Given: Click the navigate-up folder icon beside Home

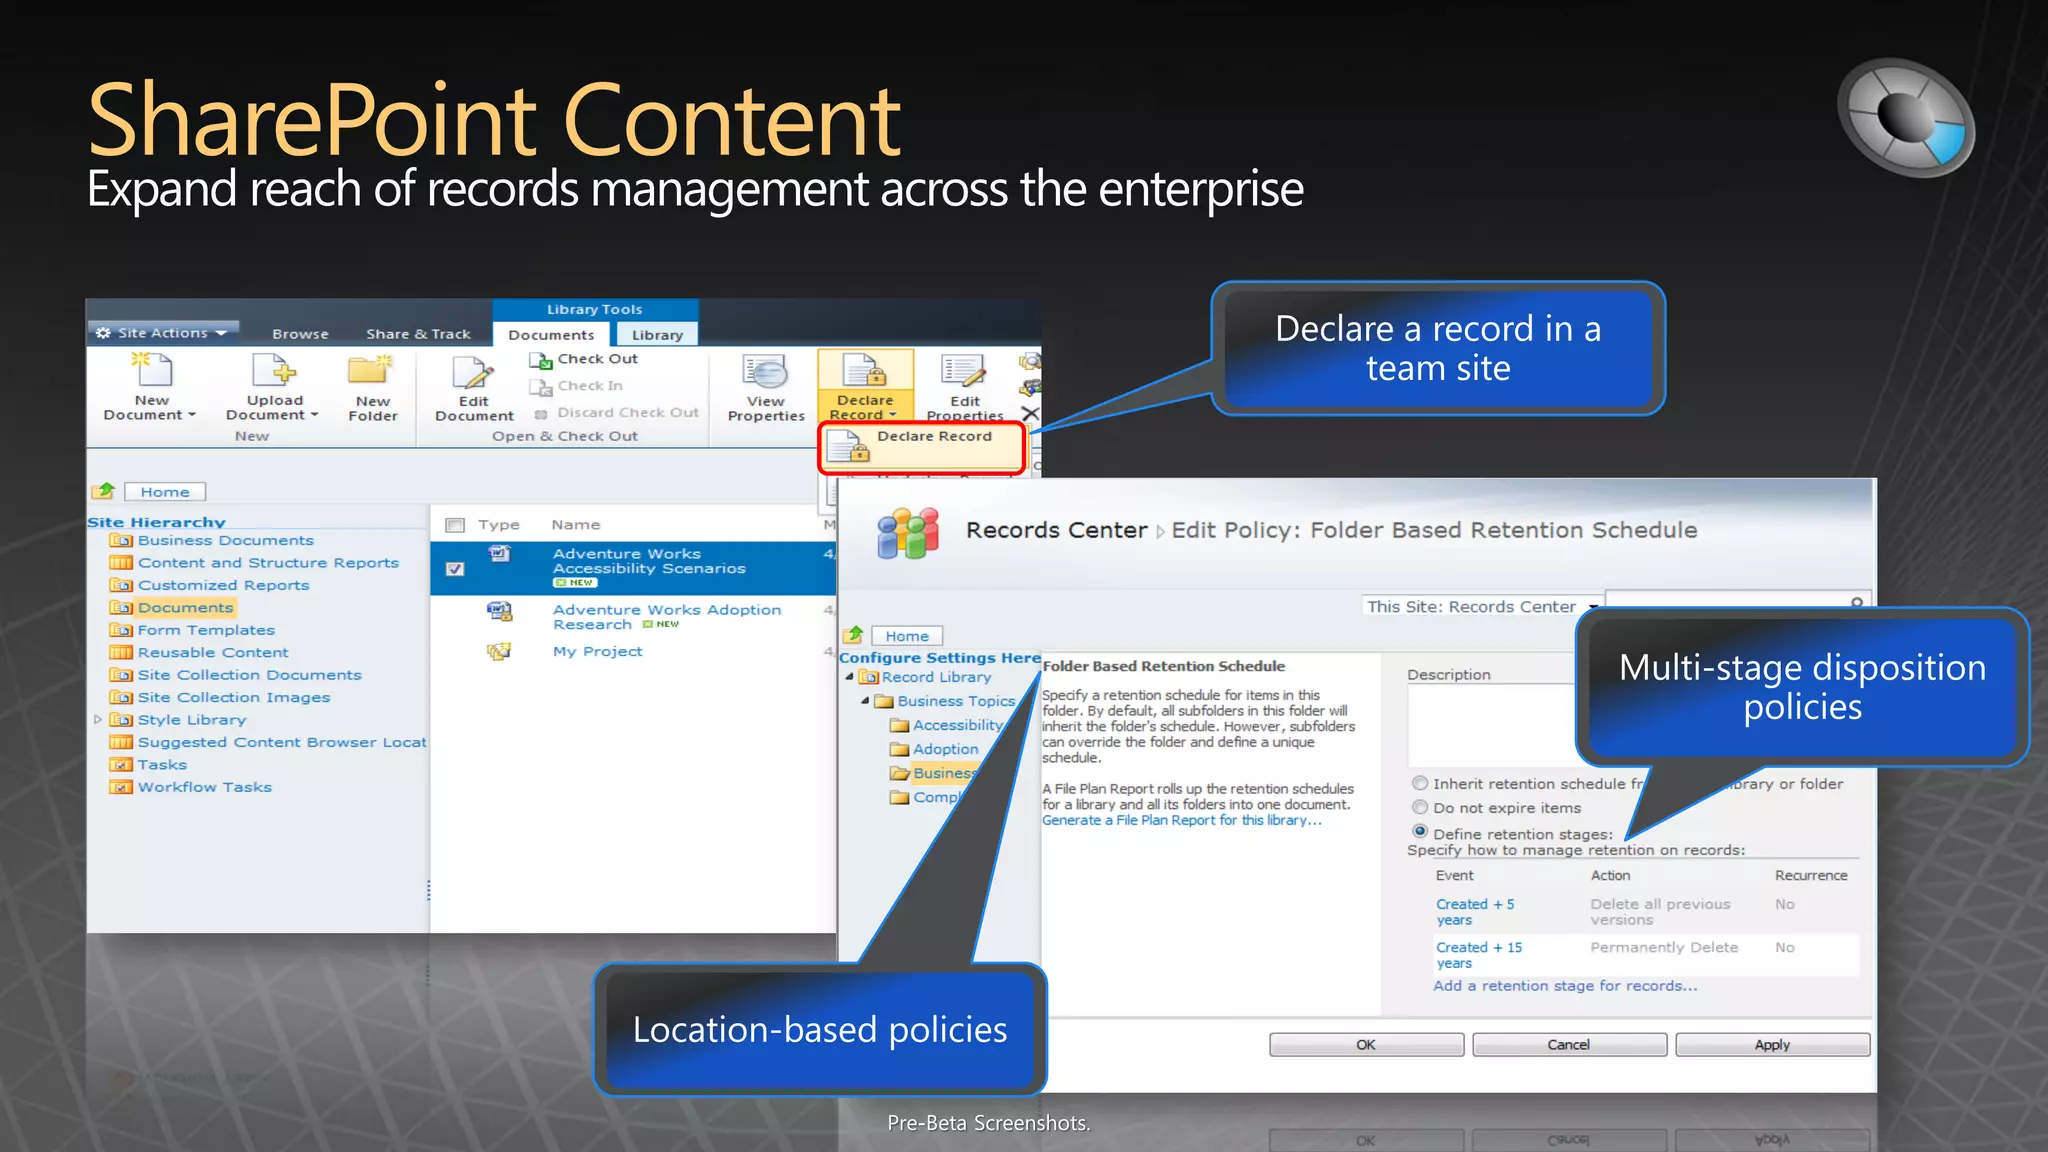Looking at the screenshot, I should pos(104,491).
